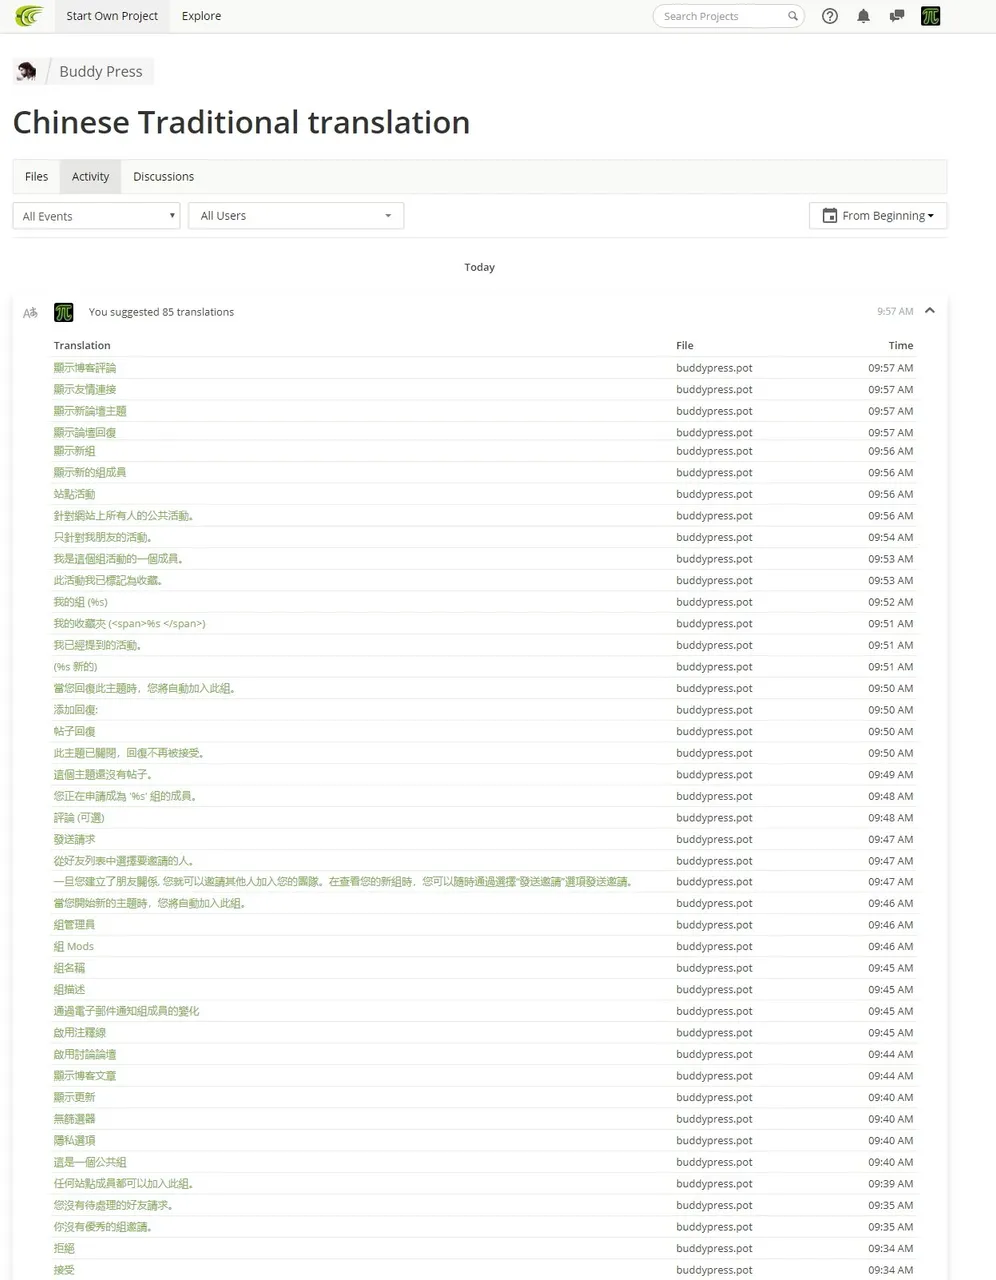Click the Today date separator label

tap(480, 267)
